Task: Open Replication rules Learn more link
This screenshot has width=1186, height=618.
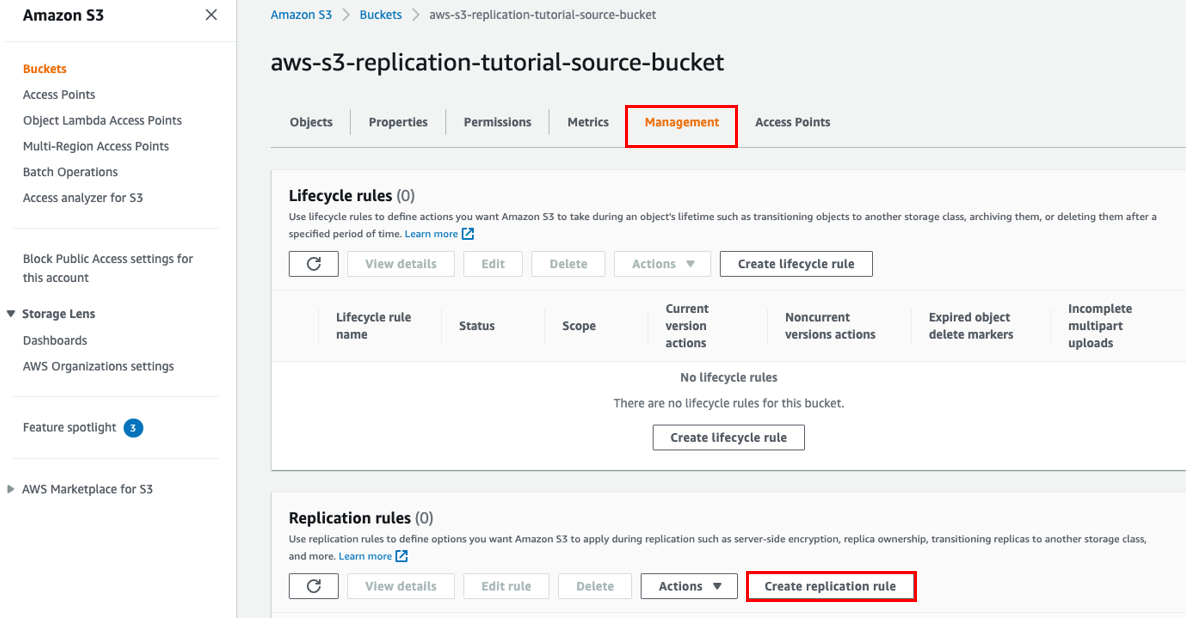Action: (365, 556)
